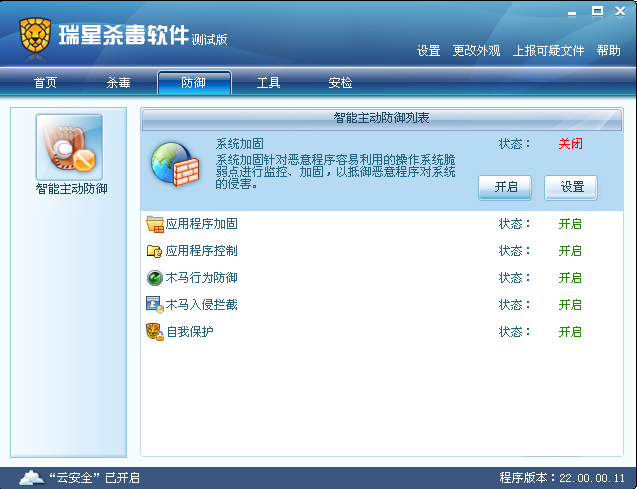
Task: Click the 智能主动防御列表 header
Action: tap(381, 118)
